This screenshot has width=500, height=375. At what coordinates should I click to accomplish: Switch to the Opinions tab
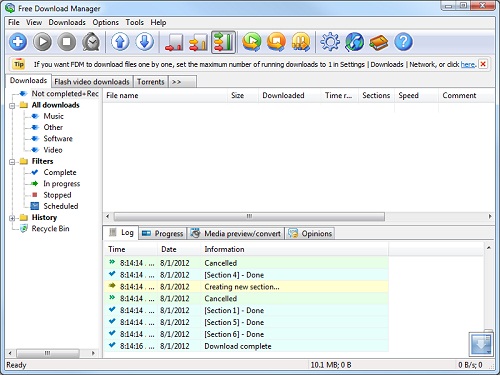[x=310, y=234]
